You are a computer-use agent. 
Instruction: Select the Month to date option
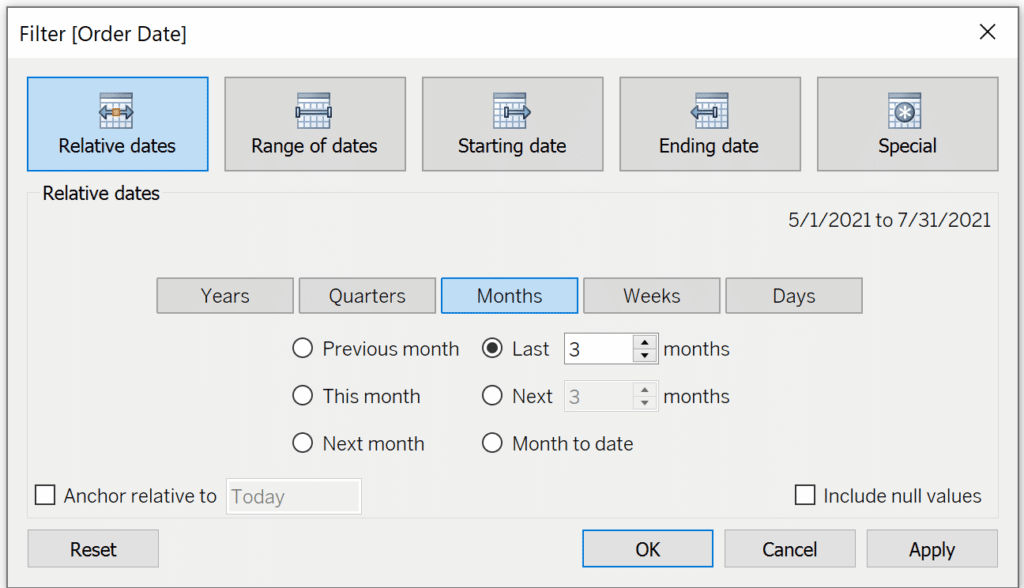(x=492, y=443)
